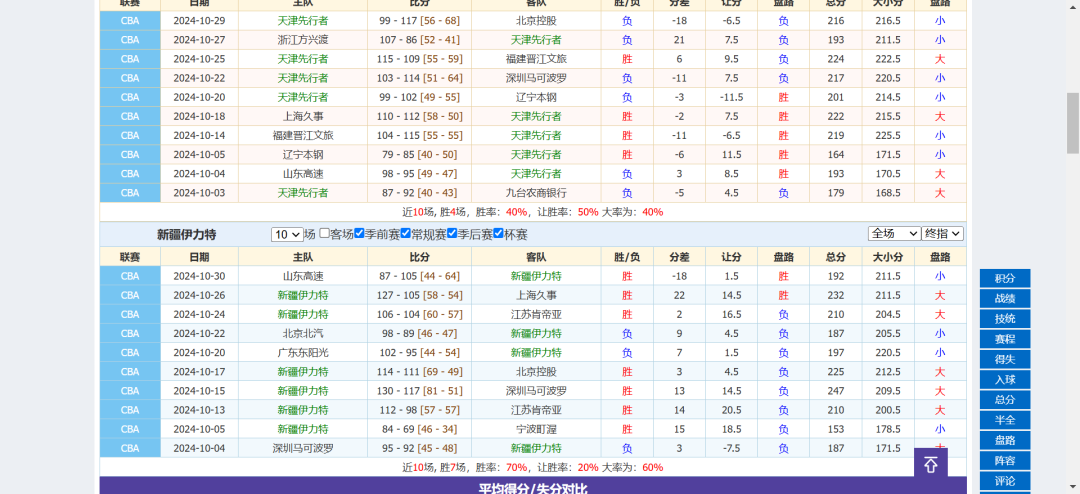Go to 半全 in the side menu
The image size is (1080, 494).
(x=1005, y=420)
